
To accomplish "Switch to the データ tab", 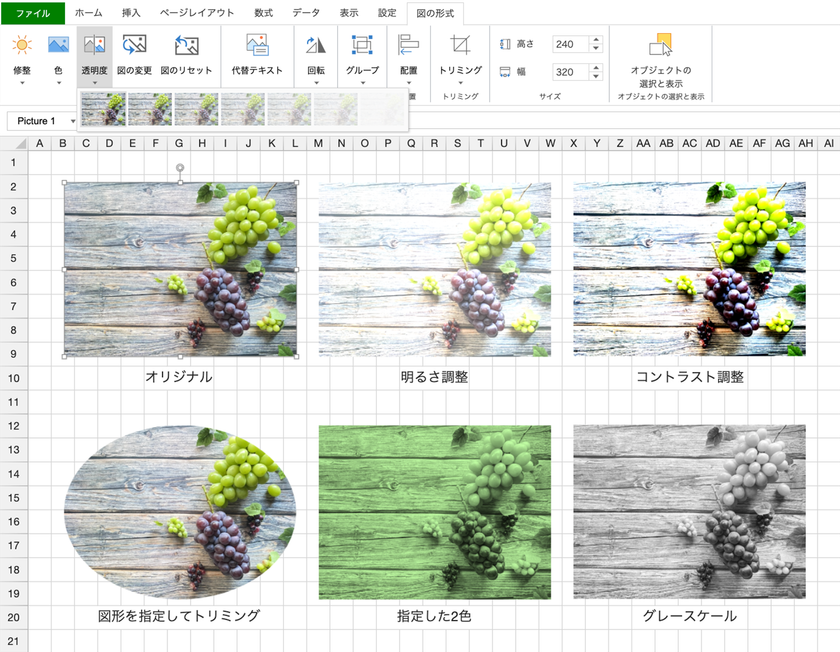I will [306, 13].
